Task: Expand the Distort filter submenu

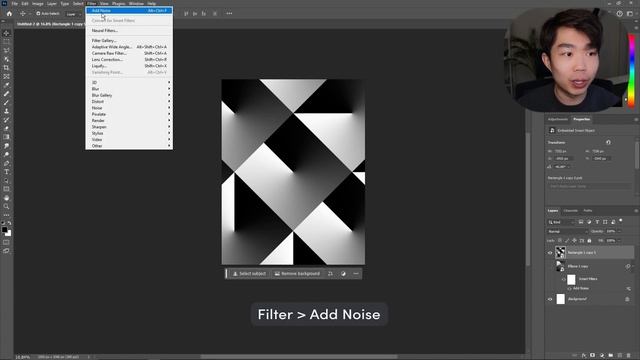Action: click(129, 101)
